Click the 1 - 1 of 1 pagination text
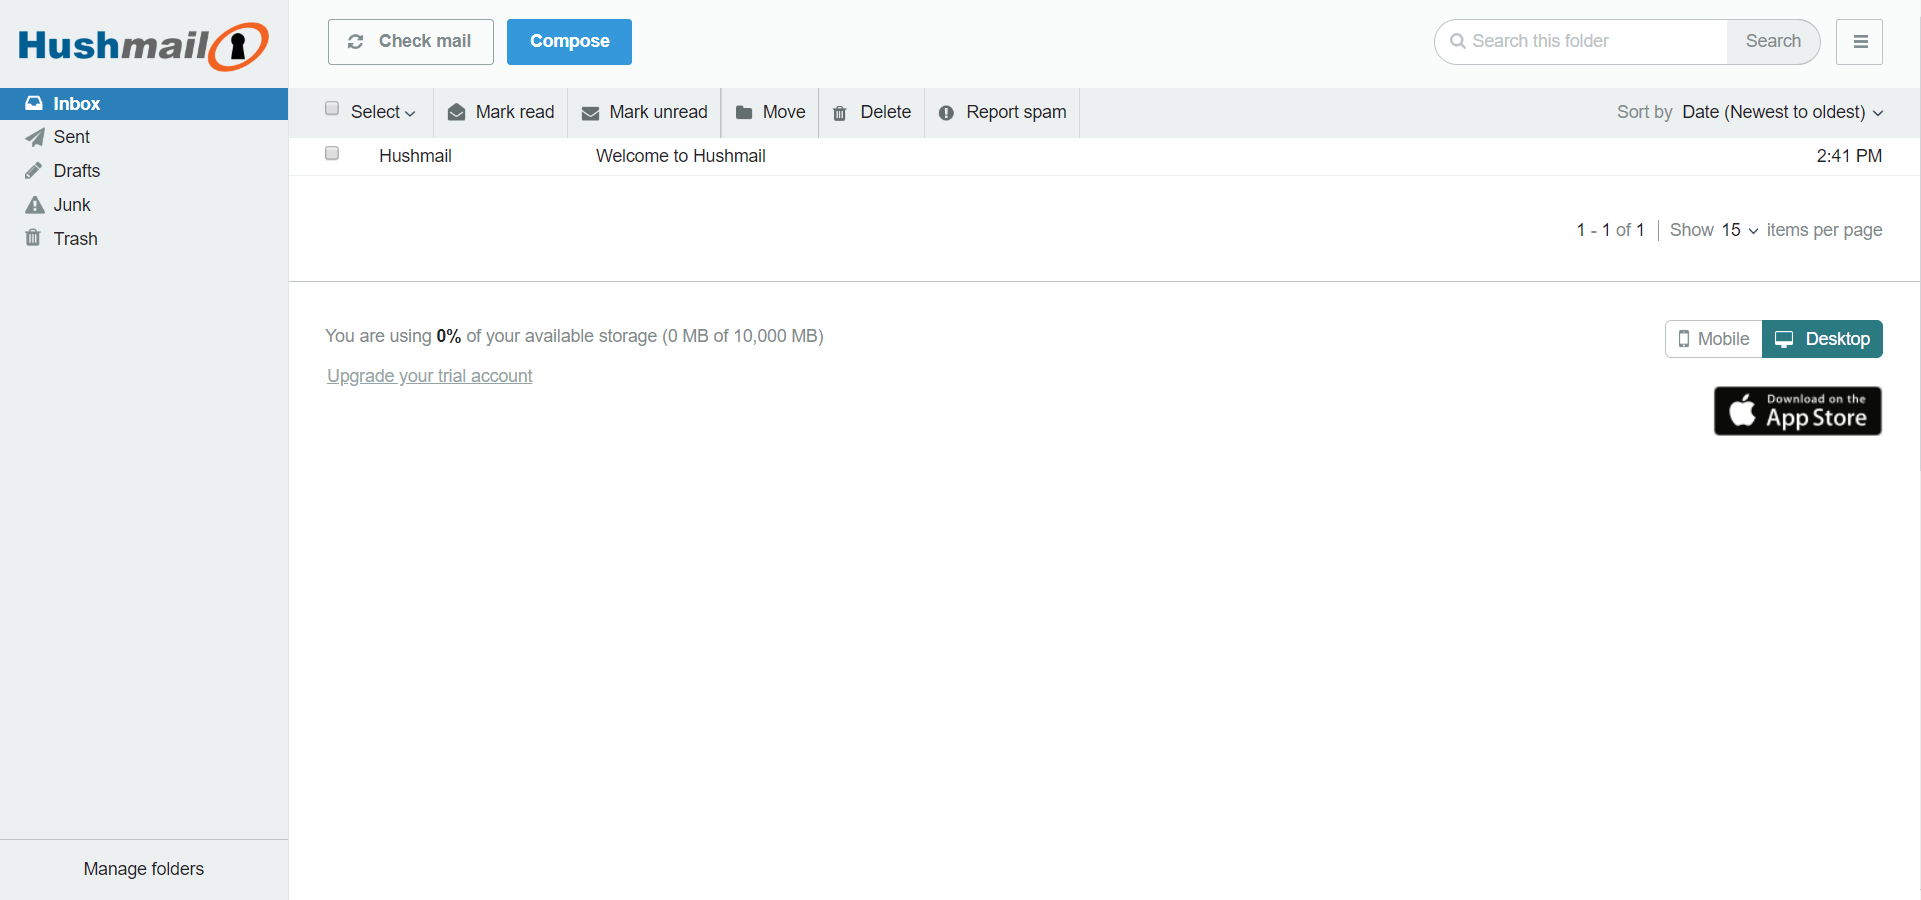The image size is (1921, 900). [1610, 230]
